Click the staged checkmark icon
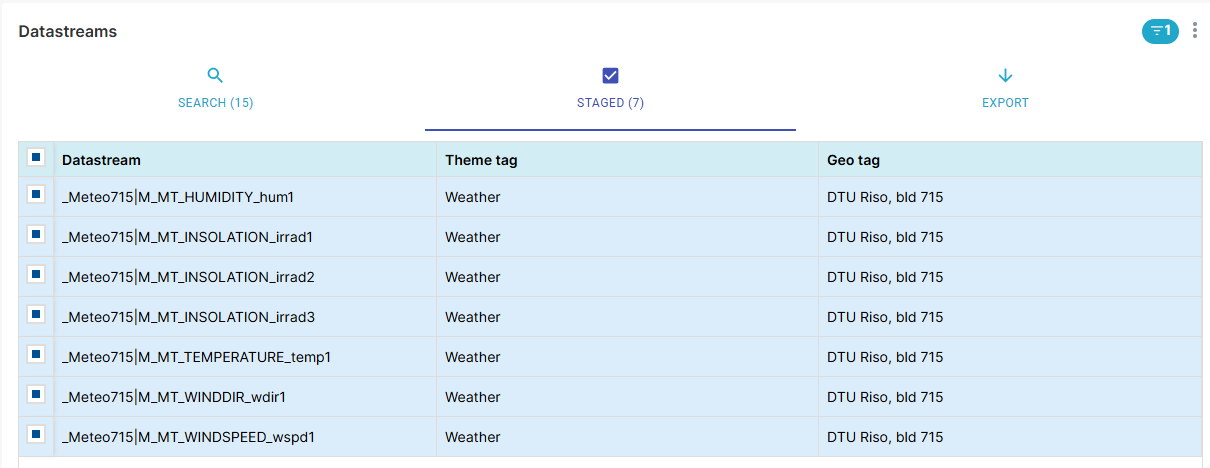 (x=610, y=76)
